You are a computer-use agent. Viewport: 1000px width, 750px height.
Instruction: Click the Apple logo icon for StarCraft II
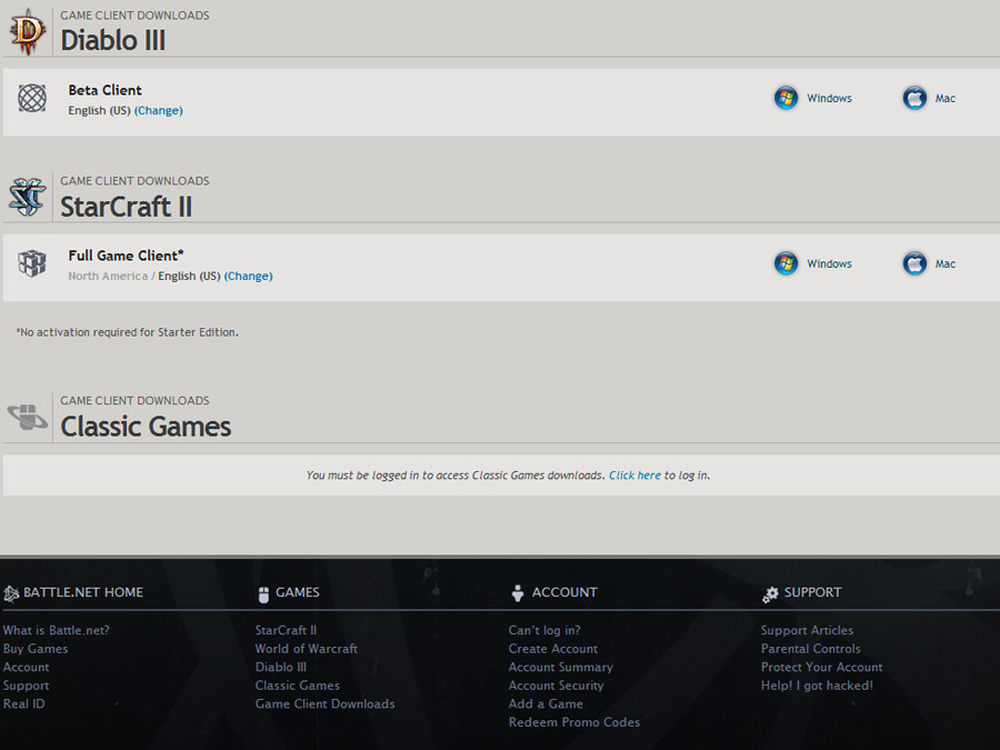pyautogui.click(x=915, y=263)
